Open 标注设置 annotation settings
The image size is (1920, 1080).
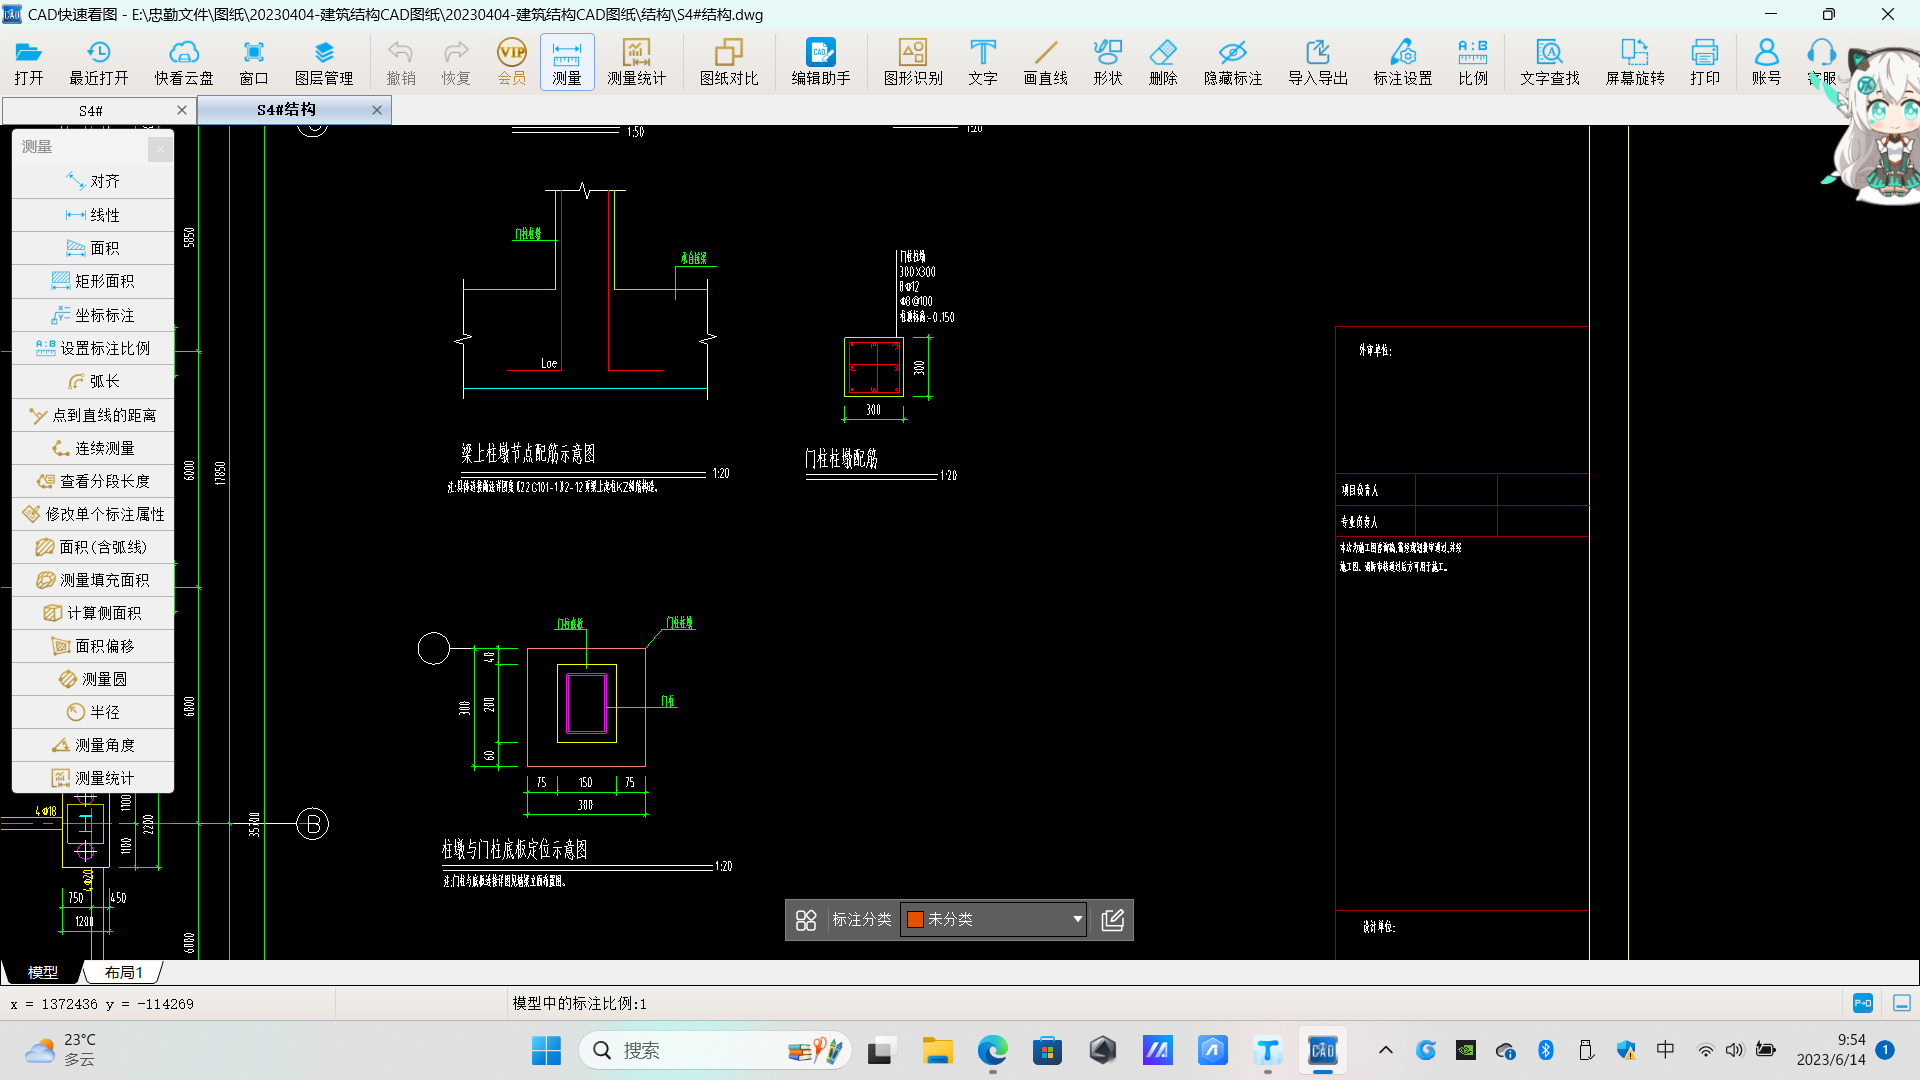[x=1403, y=62]
